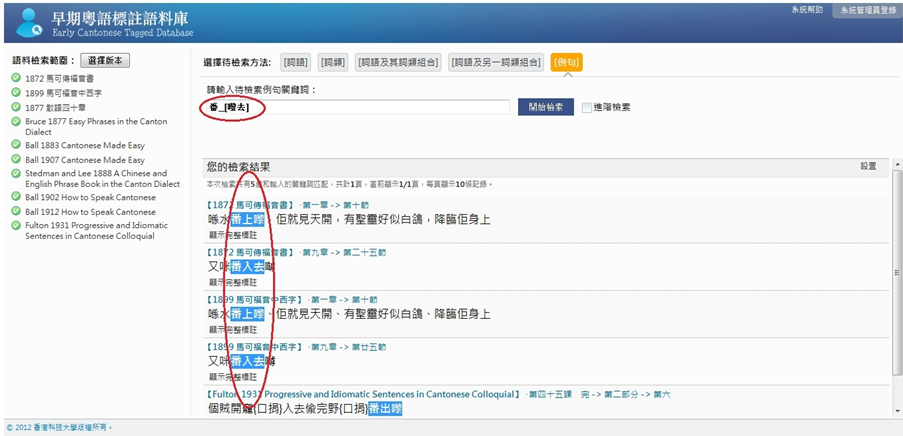Screen dimensions: 903x436
Task: Click check icon beside Ball 1883 Cantonese Made Easy
Action: point(16,145)
